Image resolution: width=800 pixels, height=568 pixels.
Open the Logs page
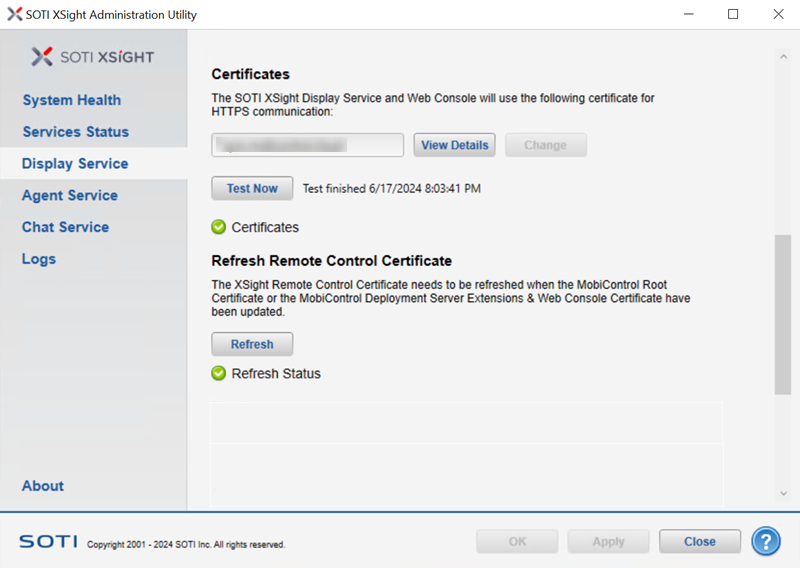39,259
